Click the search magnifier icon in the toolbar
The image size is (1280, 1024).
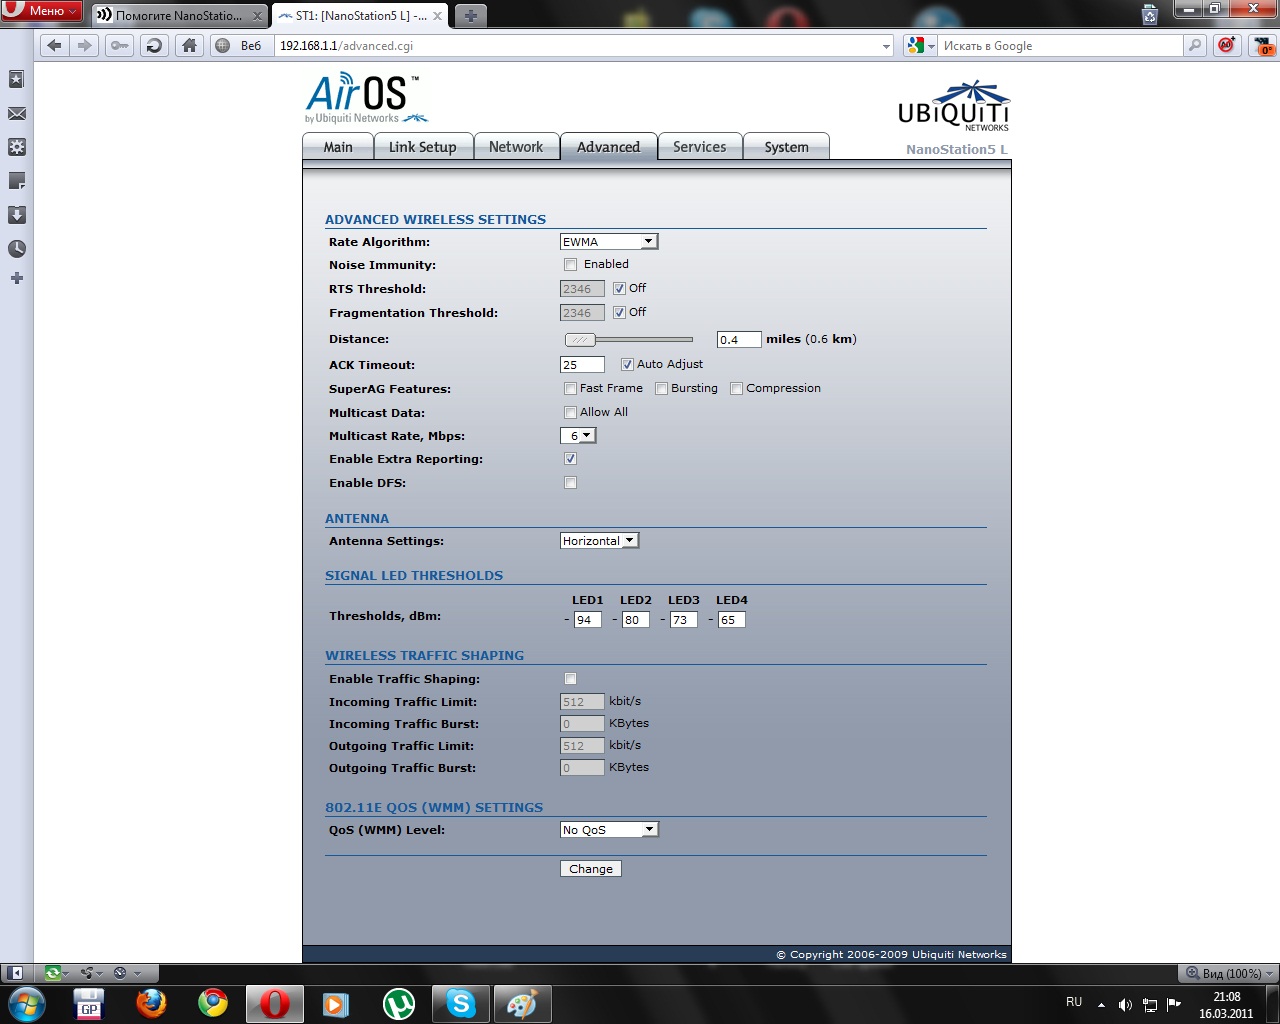pyautogui.click(x=1194, y=45)
